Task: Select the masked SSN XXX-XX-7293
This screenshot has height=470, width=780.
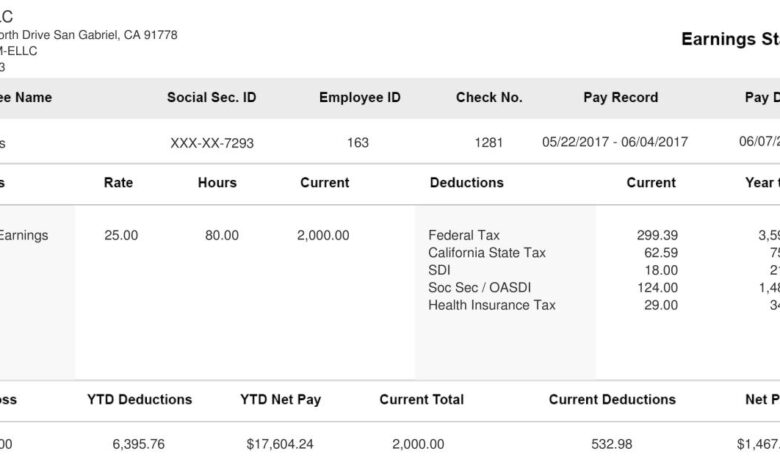Action: point(211,143)
